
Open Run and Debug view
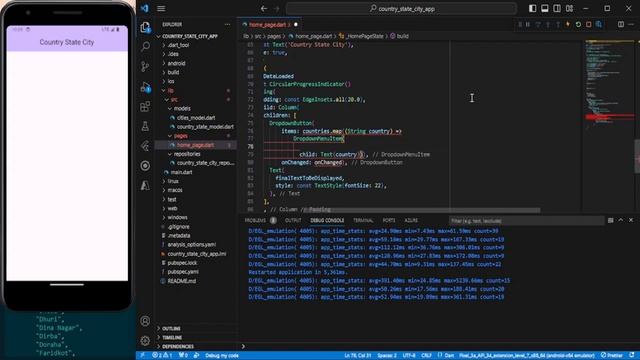[145, 87]
